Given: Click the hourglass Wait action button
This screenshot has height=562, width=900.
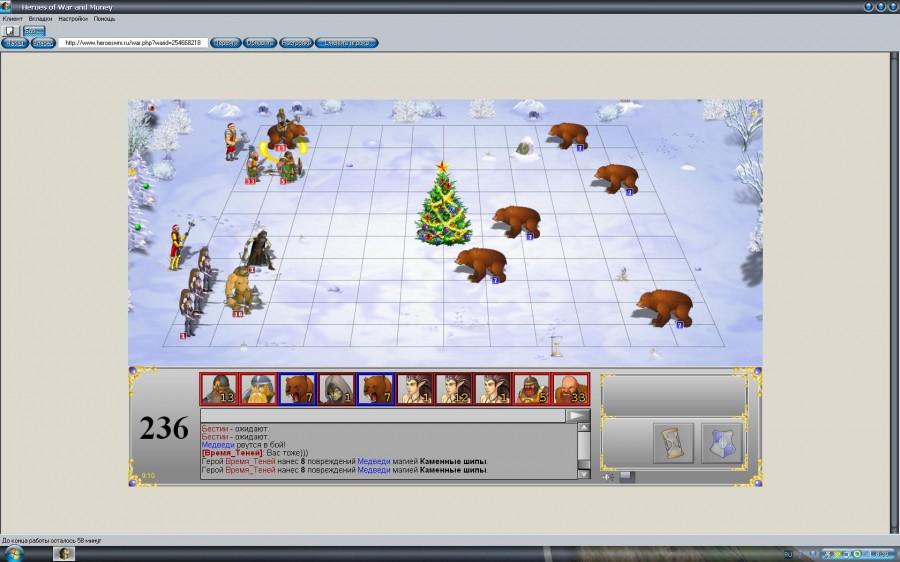Looking at the screenshot, I should 673,443.
